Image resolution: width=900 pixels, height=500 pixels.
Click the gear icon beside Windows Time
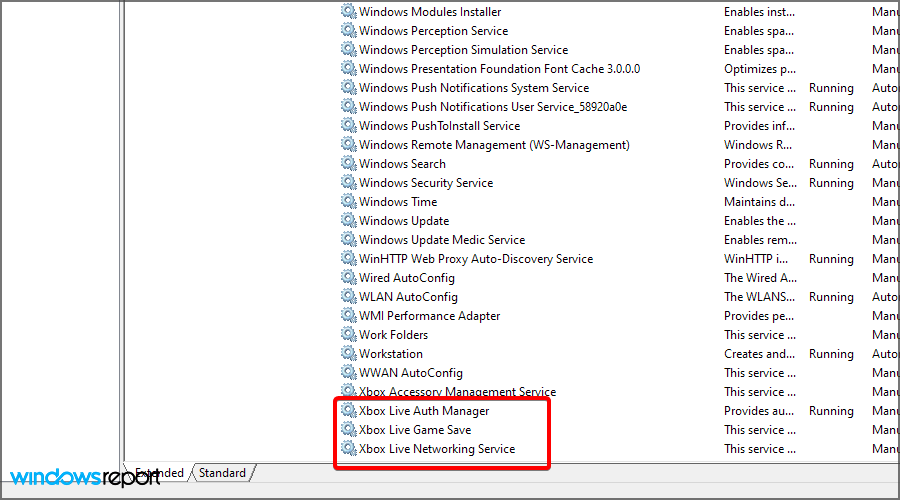click(348, 201)
